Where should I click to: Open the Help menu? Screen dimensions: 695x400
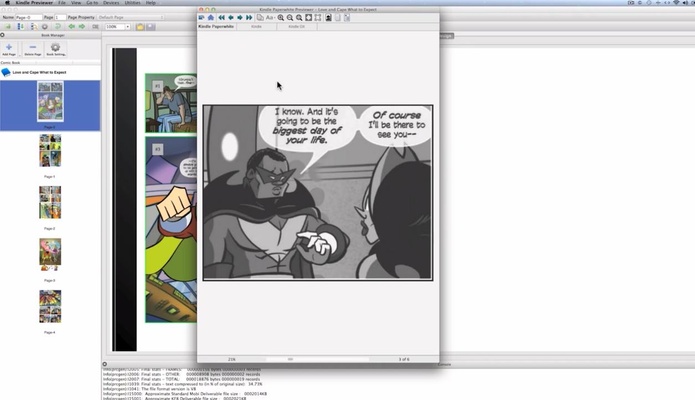pos(151,3)
